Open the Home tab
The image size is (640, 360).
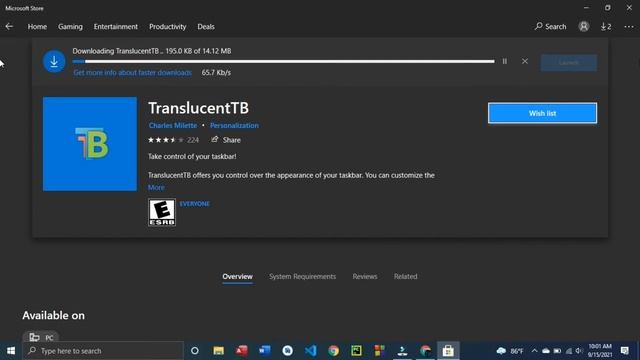coord(37,27)
